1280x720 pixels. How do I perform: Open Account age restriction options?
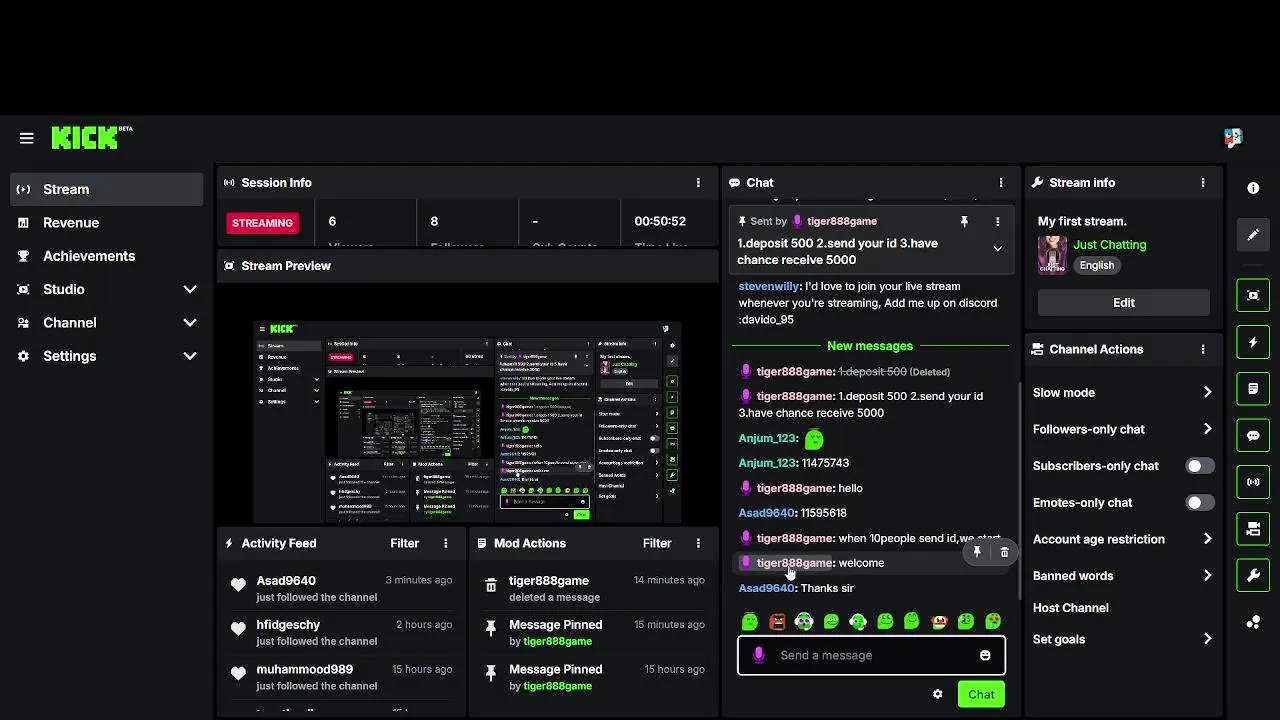click(1123, 539)
